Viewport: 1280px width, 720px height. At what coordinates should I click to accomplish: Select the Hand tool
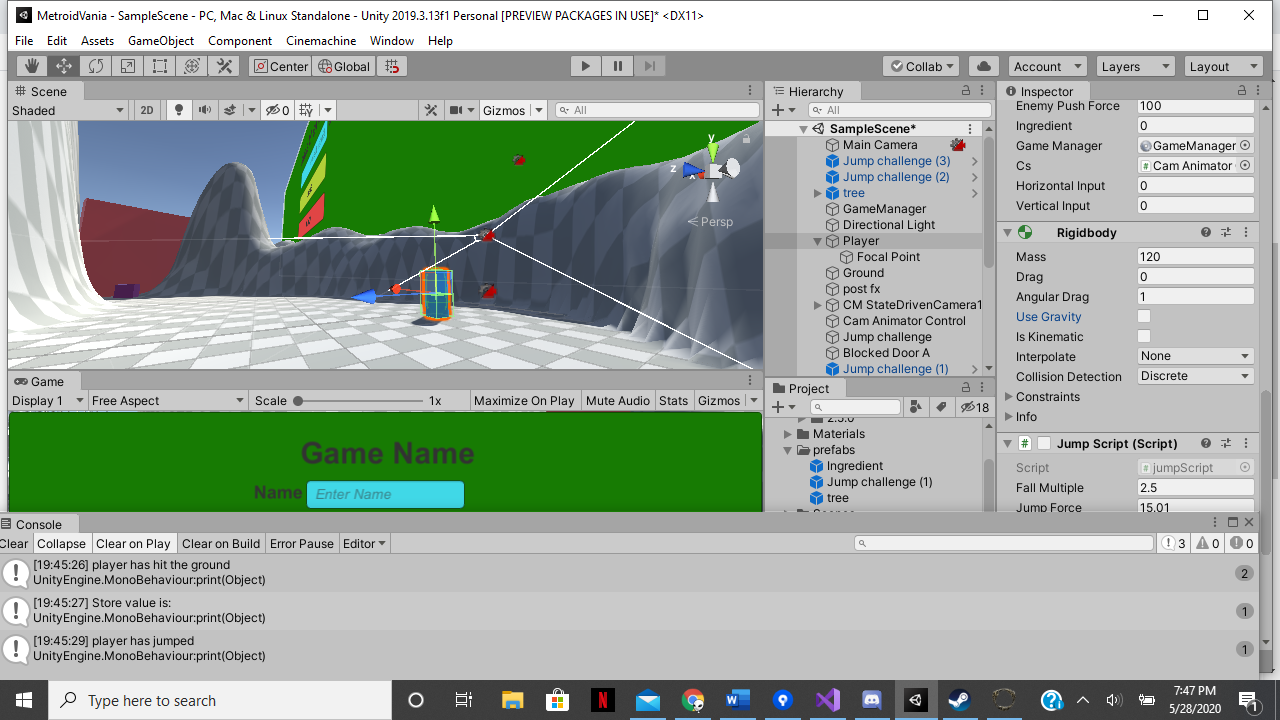coord(32,66)
